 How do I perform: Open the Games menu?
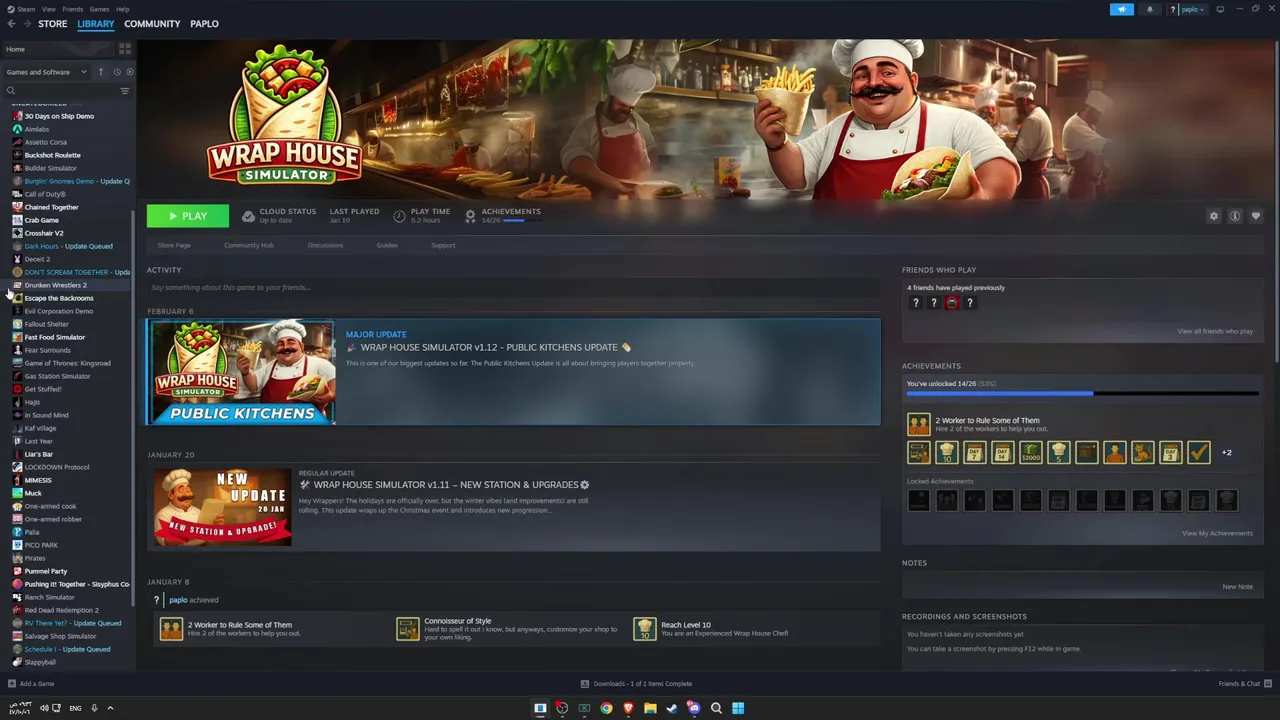[x=99, y=9]
